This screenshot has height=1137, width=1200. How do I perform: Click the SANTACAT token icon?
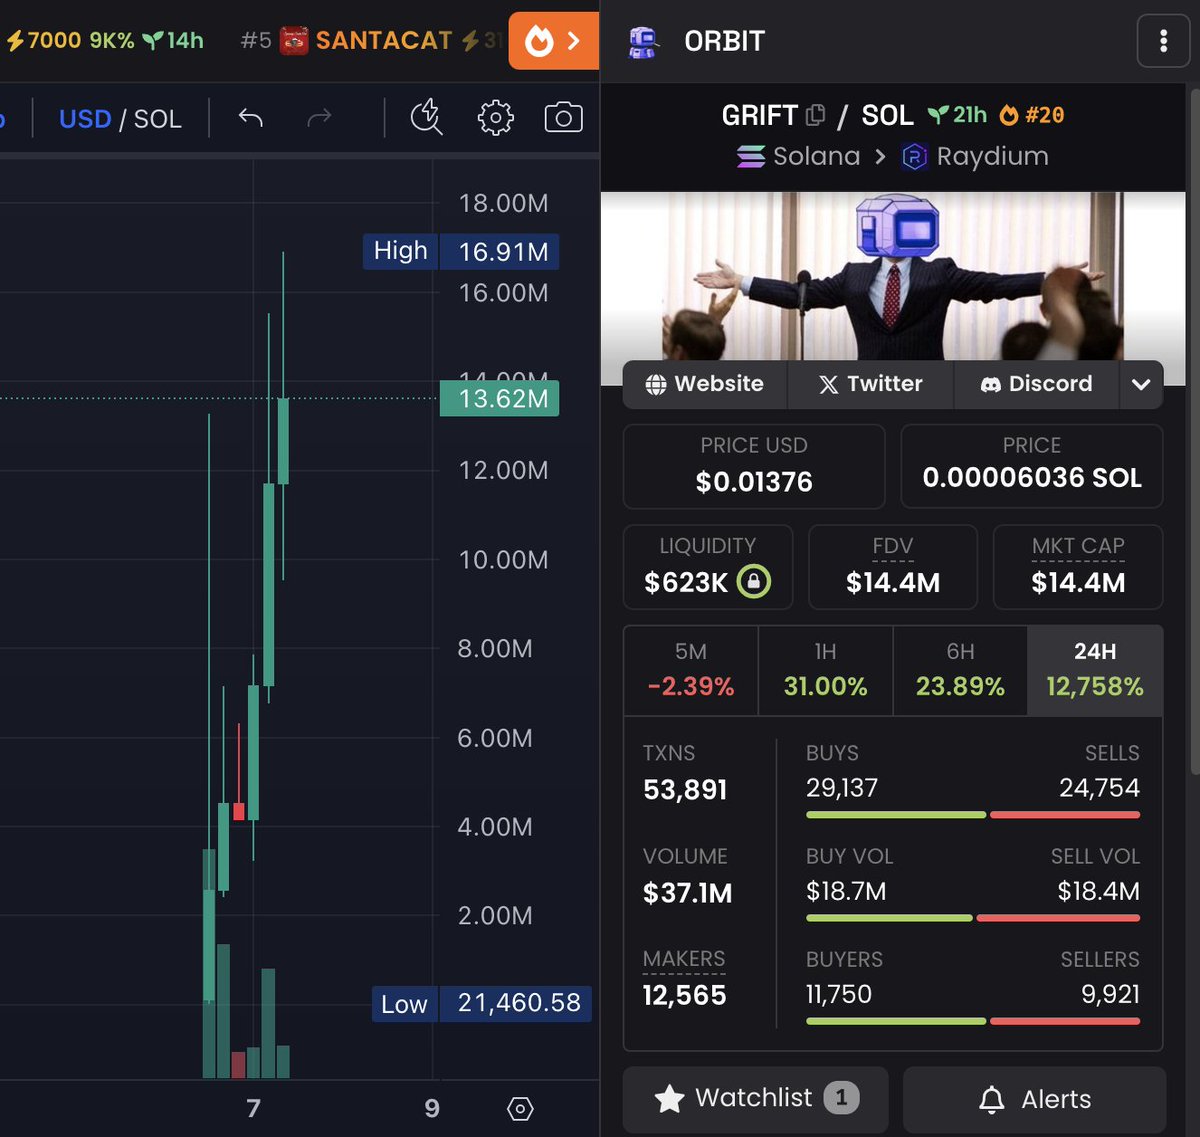pos(293,40)
